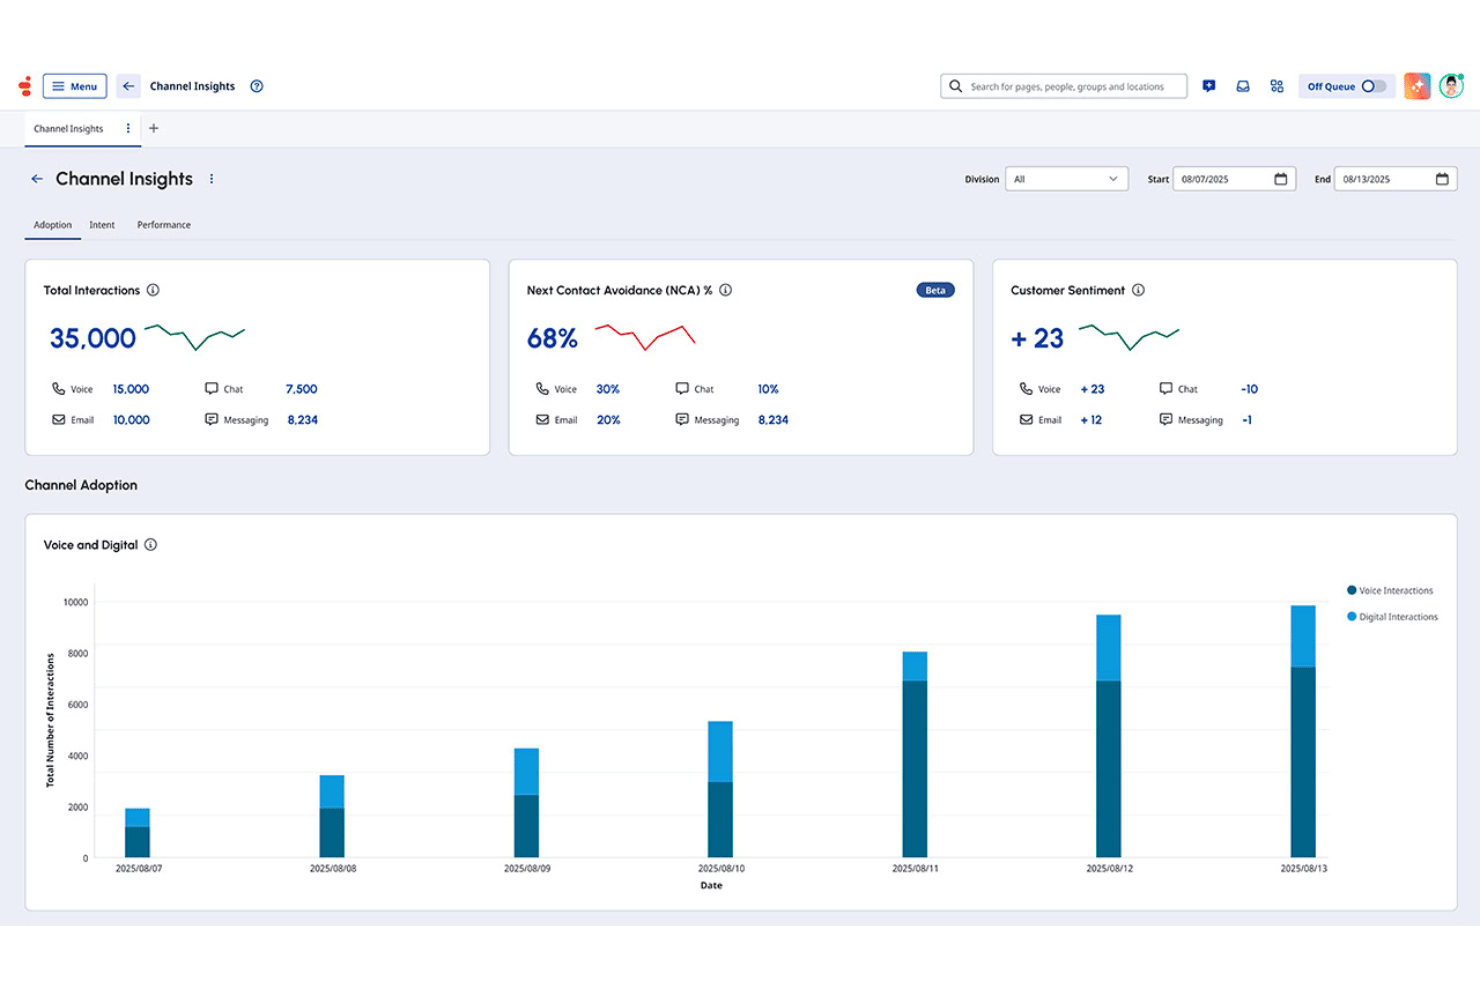Click the red NCA sparkline
Screen dimensions: 1480x987
645,336
